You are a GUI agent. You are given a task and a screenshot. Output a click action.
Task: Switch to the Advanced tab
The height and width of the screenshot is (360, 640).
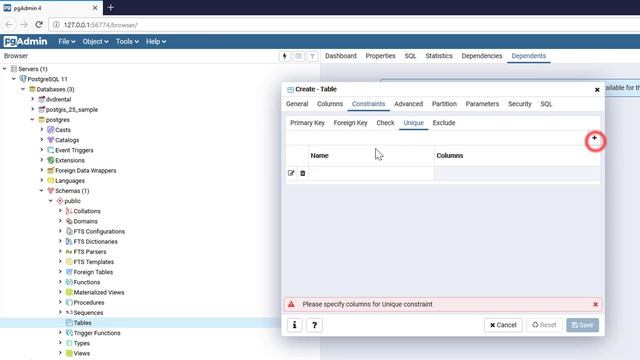coord(408,104)
